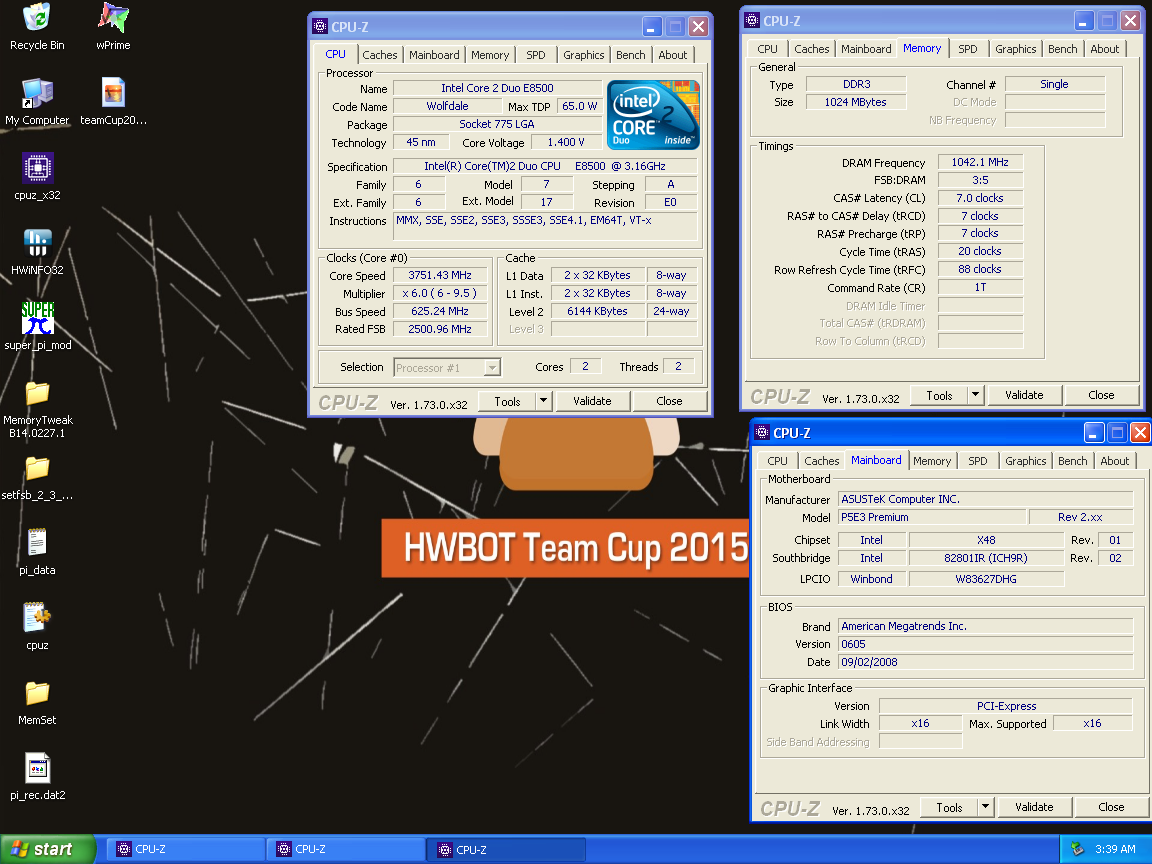Open About tab in CPU window
This screenshot has height=864, width=1152.
(673, 55)
